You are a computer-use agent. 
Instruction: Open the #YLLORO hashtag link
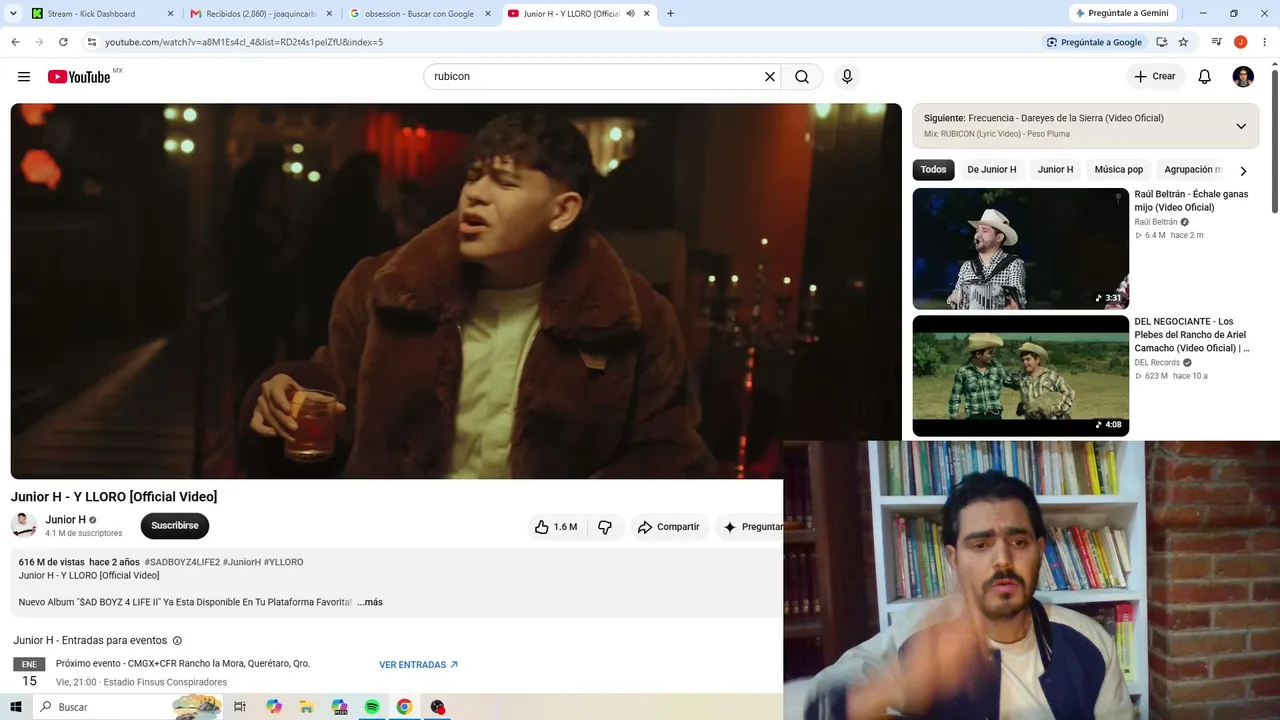pyautogui.click(x=283, y=562)
